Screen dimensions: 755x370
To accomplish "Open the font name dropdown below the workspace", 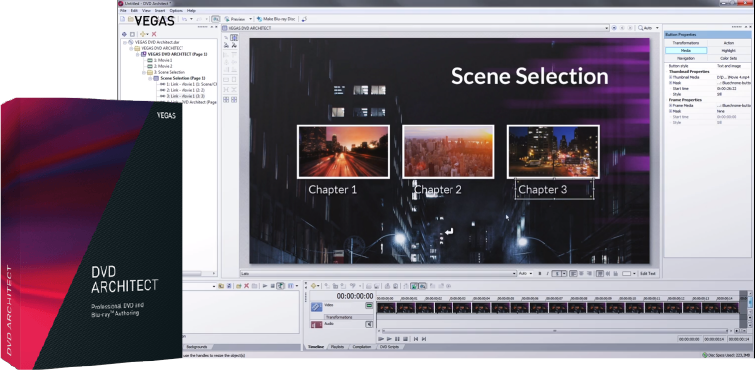I will tap(514, 274).
